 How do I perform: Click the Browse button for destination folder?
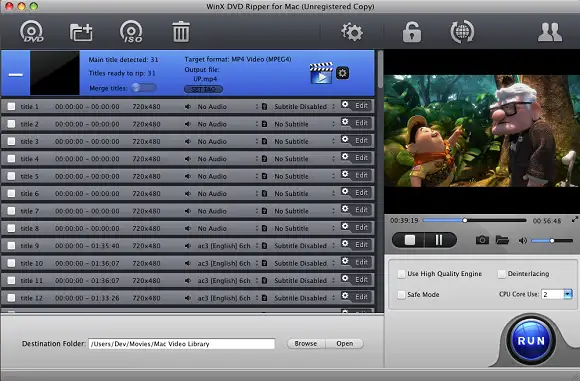(306, 344)
